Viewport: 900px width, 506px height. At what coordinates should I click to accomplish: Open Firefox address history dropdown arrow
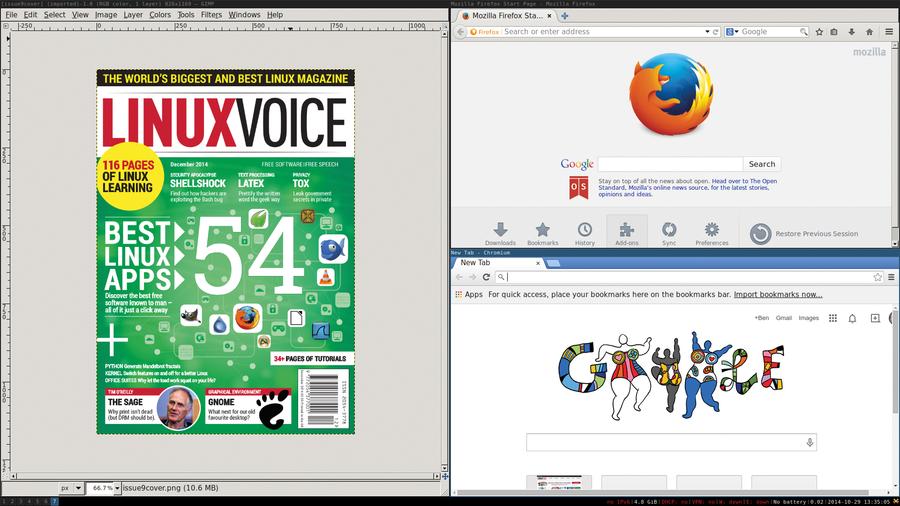coord(707,32)
